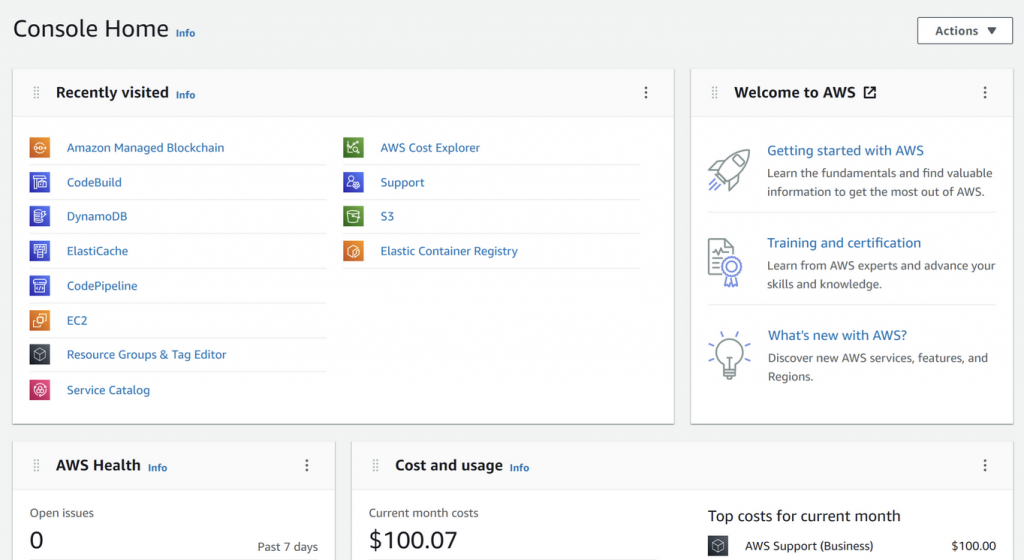Viewport: 1024px width, 560px height.
Task: Click the Resource Groups & Tag Editor icon
Action: pos(40,354)
